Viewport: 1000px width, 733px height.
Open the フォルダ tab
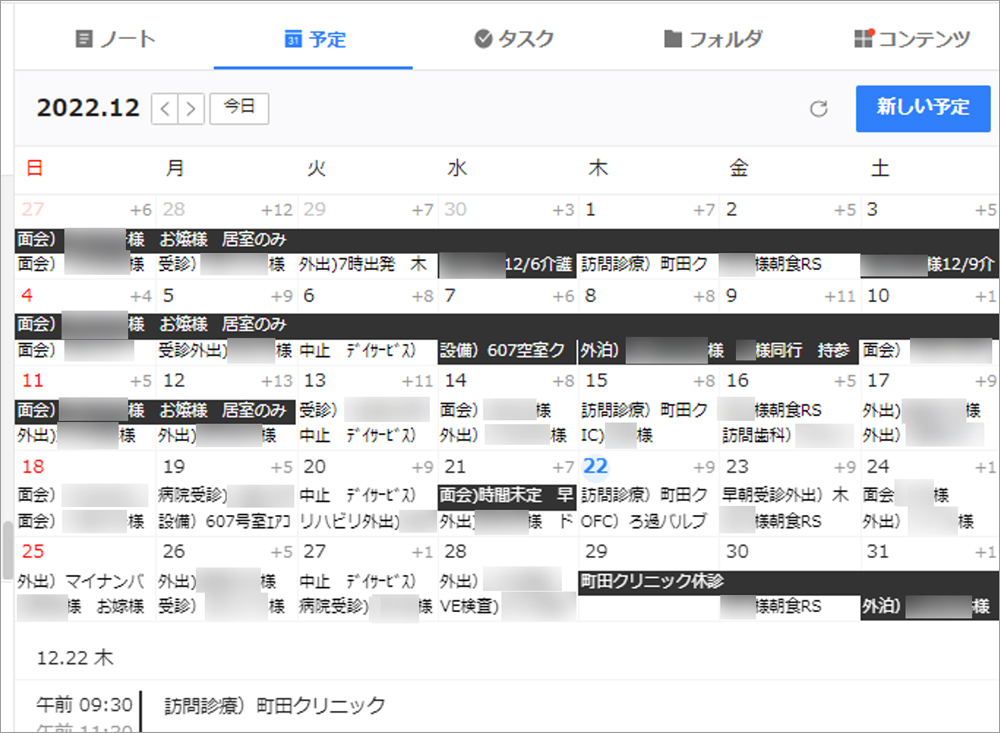pyautogui.click(x=713, y=39)
